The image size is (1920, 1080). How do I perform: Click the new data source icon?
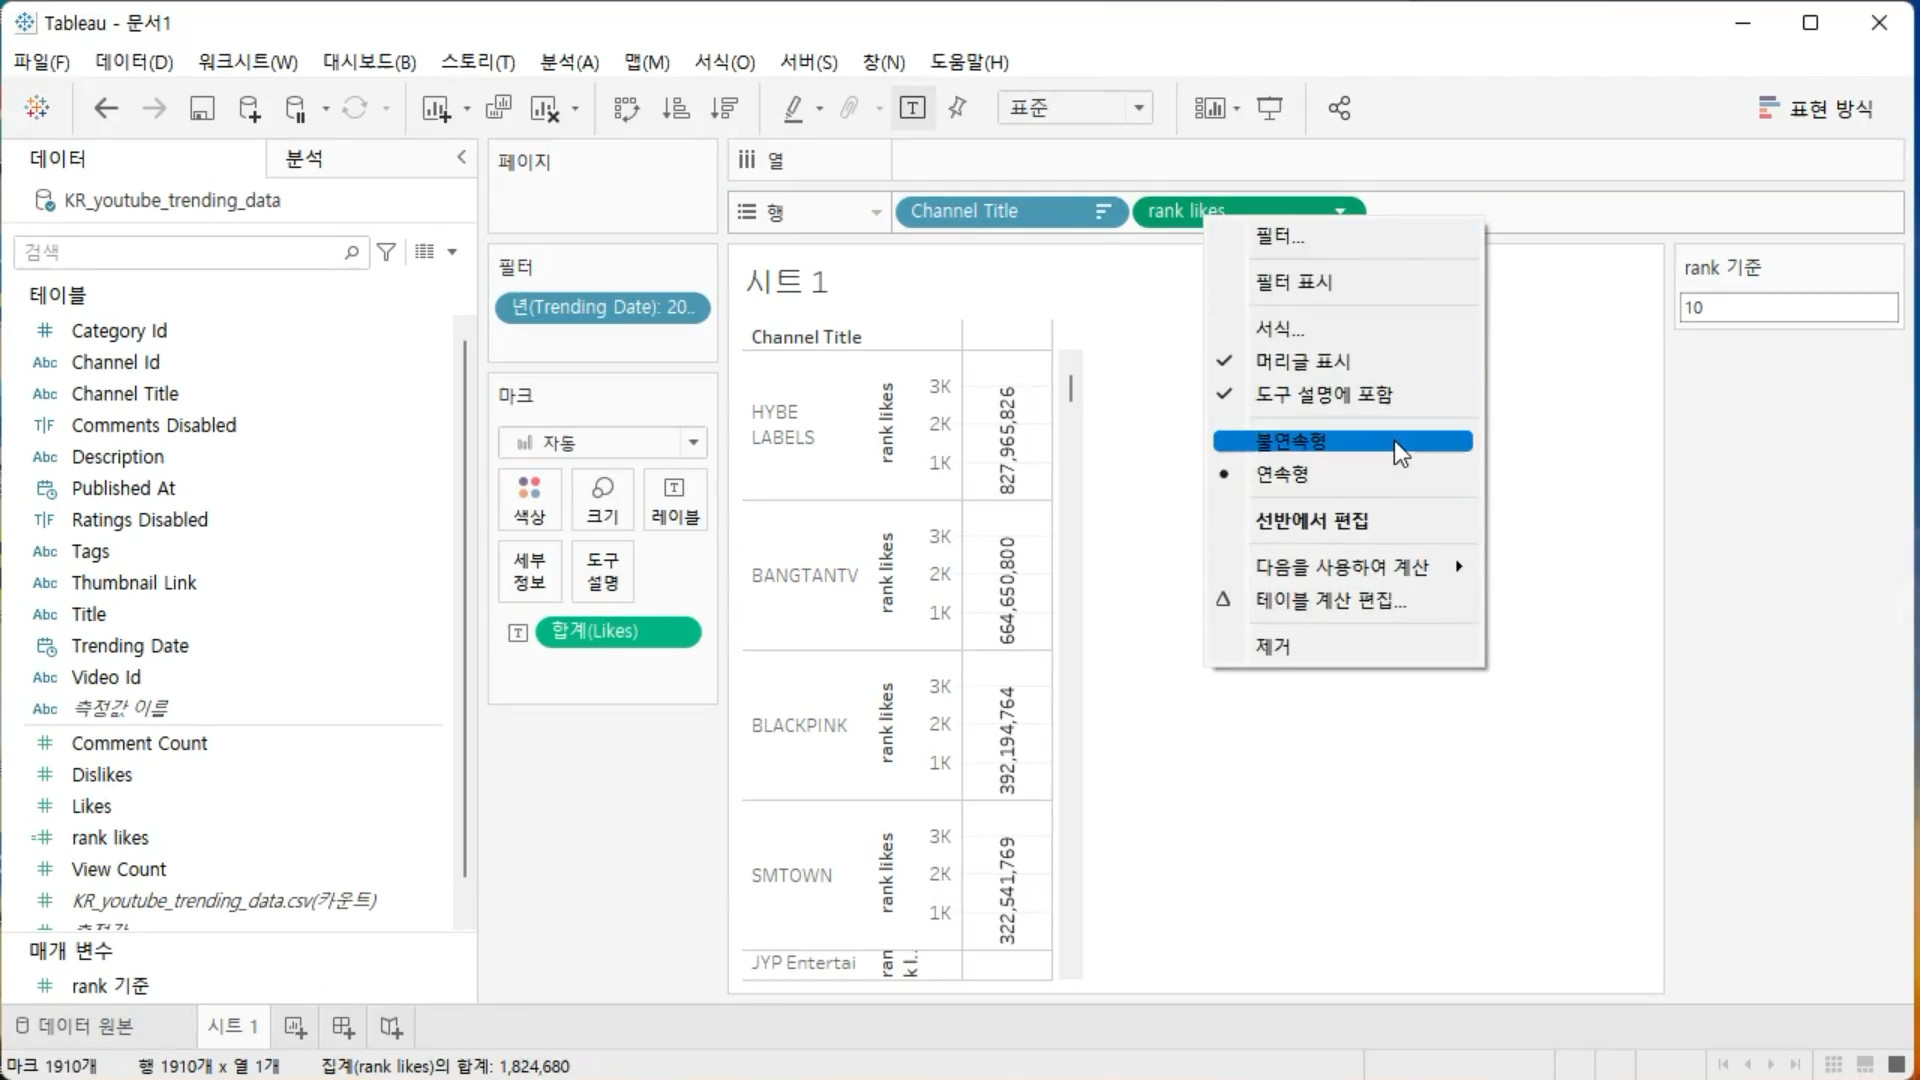[x=249, y=108]
